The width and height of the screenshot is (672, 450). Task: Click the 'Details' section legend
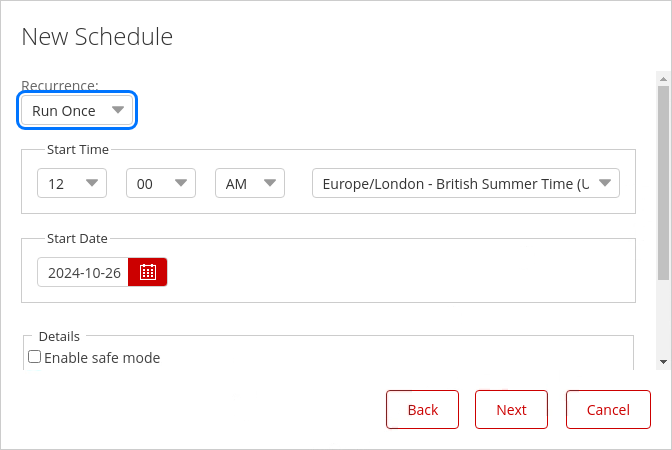(59, 336)
